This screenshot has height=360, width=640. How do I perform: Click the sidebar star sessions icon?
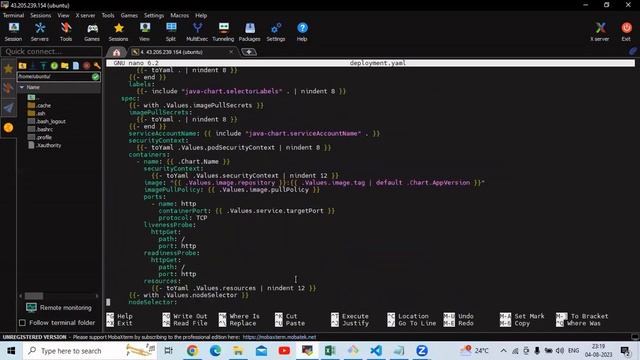(8, 69)
